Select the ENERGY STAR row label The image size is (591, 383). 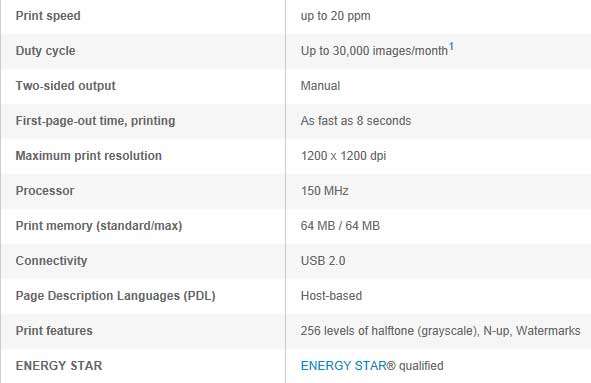coord(59,366)
